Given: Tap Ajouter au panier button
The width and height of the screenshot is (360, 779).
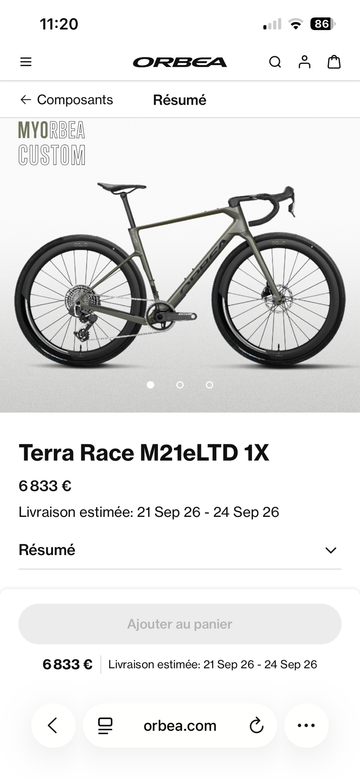Looking at the screenshot, I should coord(180,624).
